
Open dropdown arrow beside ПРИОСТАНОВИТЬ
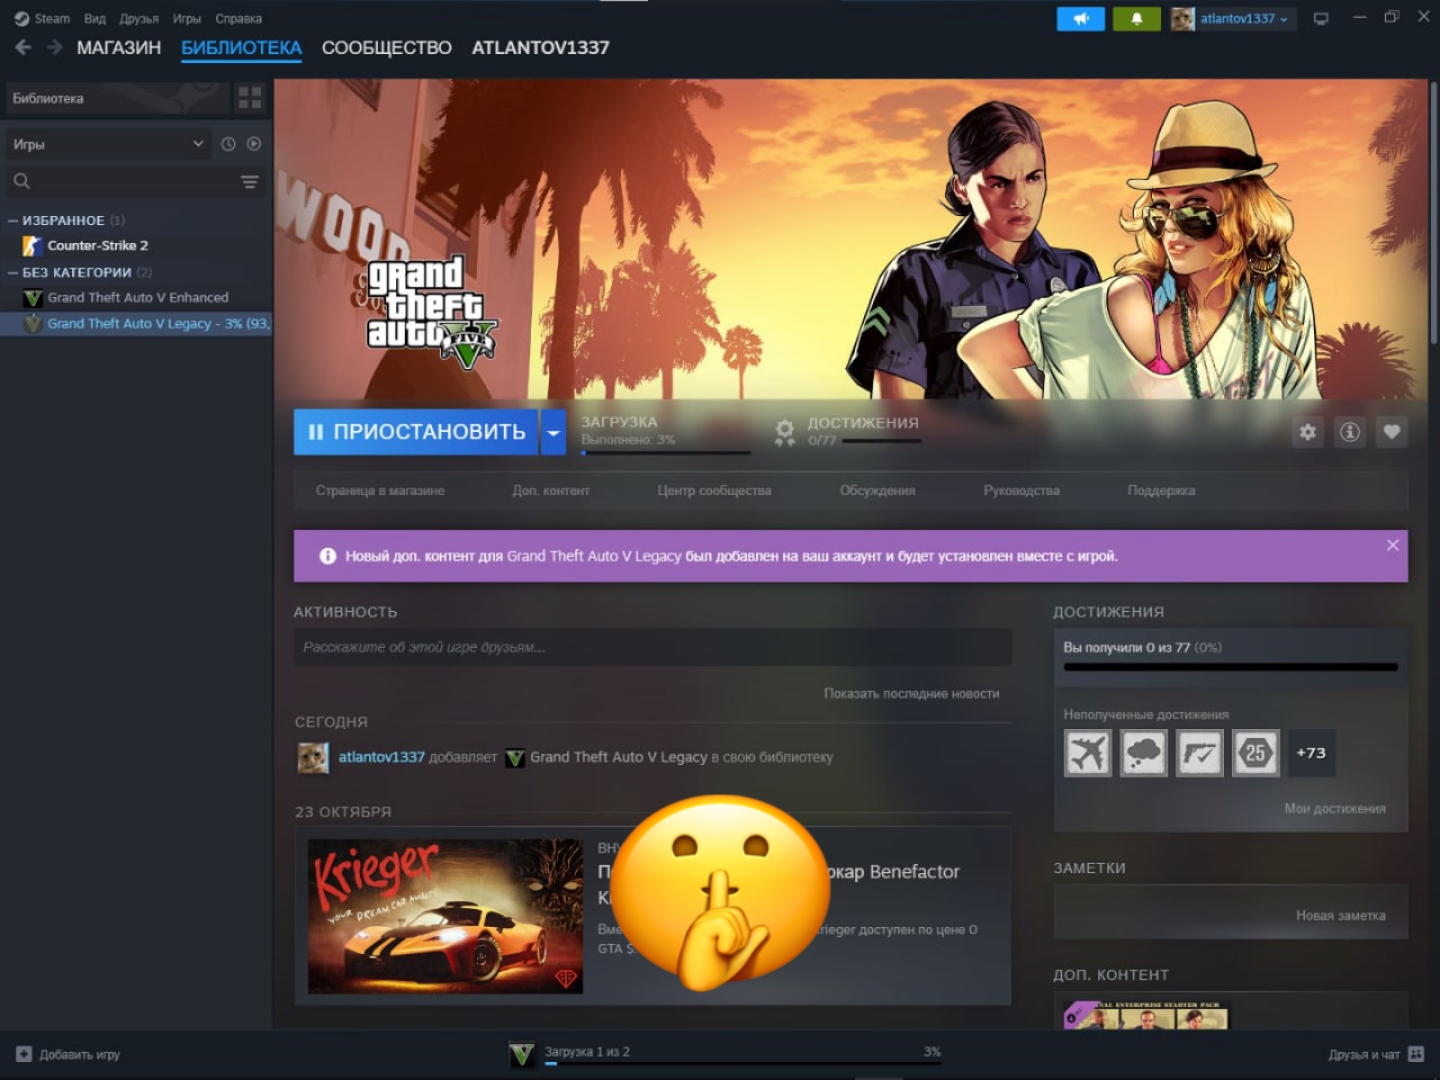click(553, 432)
